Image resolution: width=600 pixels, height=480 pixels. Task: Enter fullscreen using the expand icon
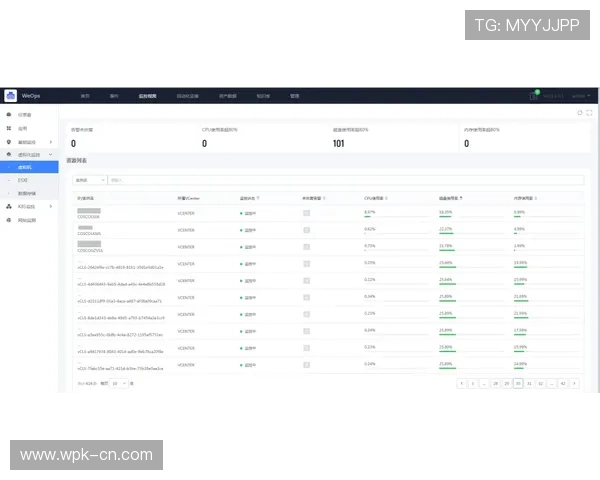pos(589,113)
